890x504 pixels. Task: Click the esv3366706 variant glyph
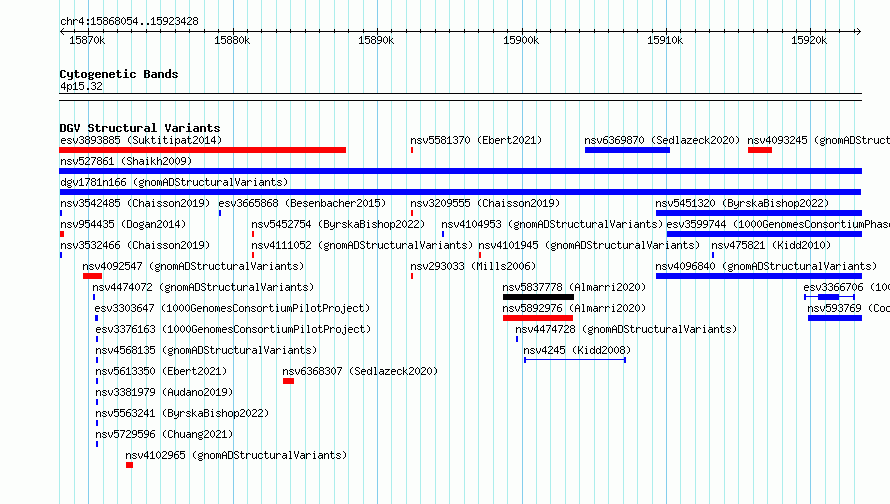coord(829,297)
